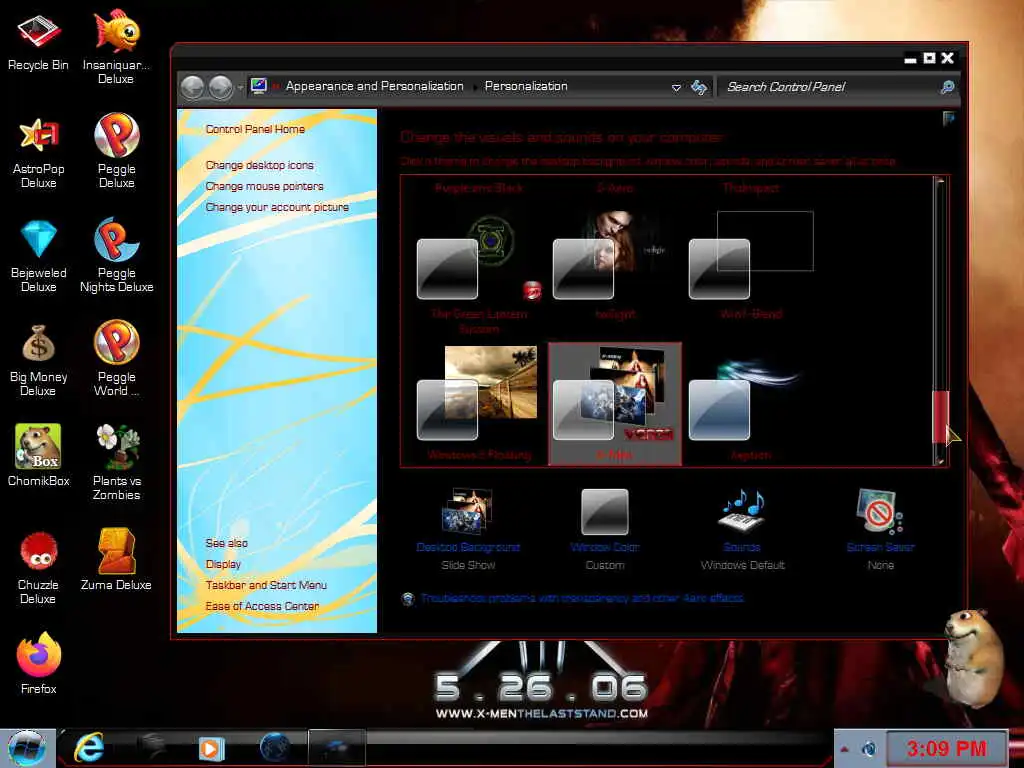Viewport: 1024px width, 768px height.
Task: Open the troubleshoot transparency and Aero effects link
Action: [581, 598]
